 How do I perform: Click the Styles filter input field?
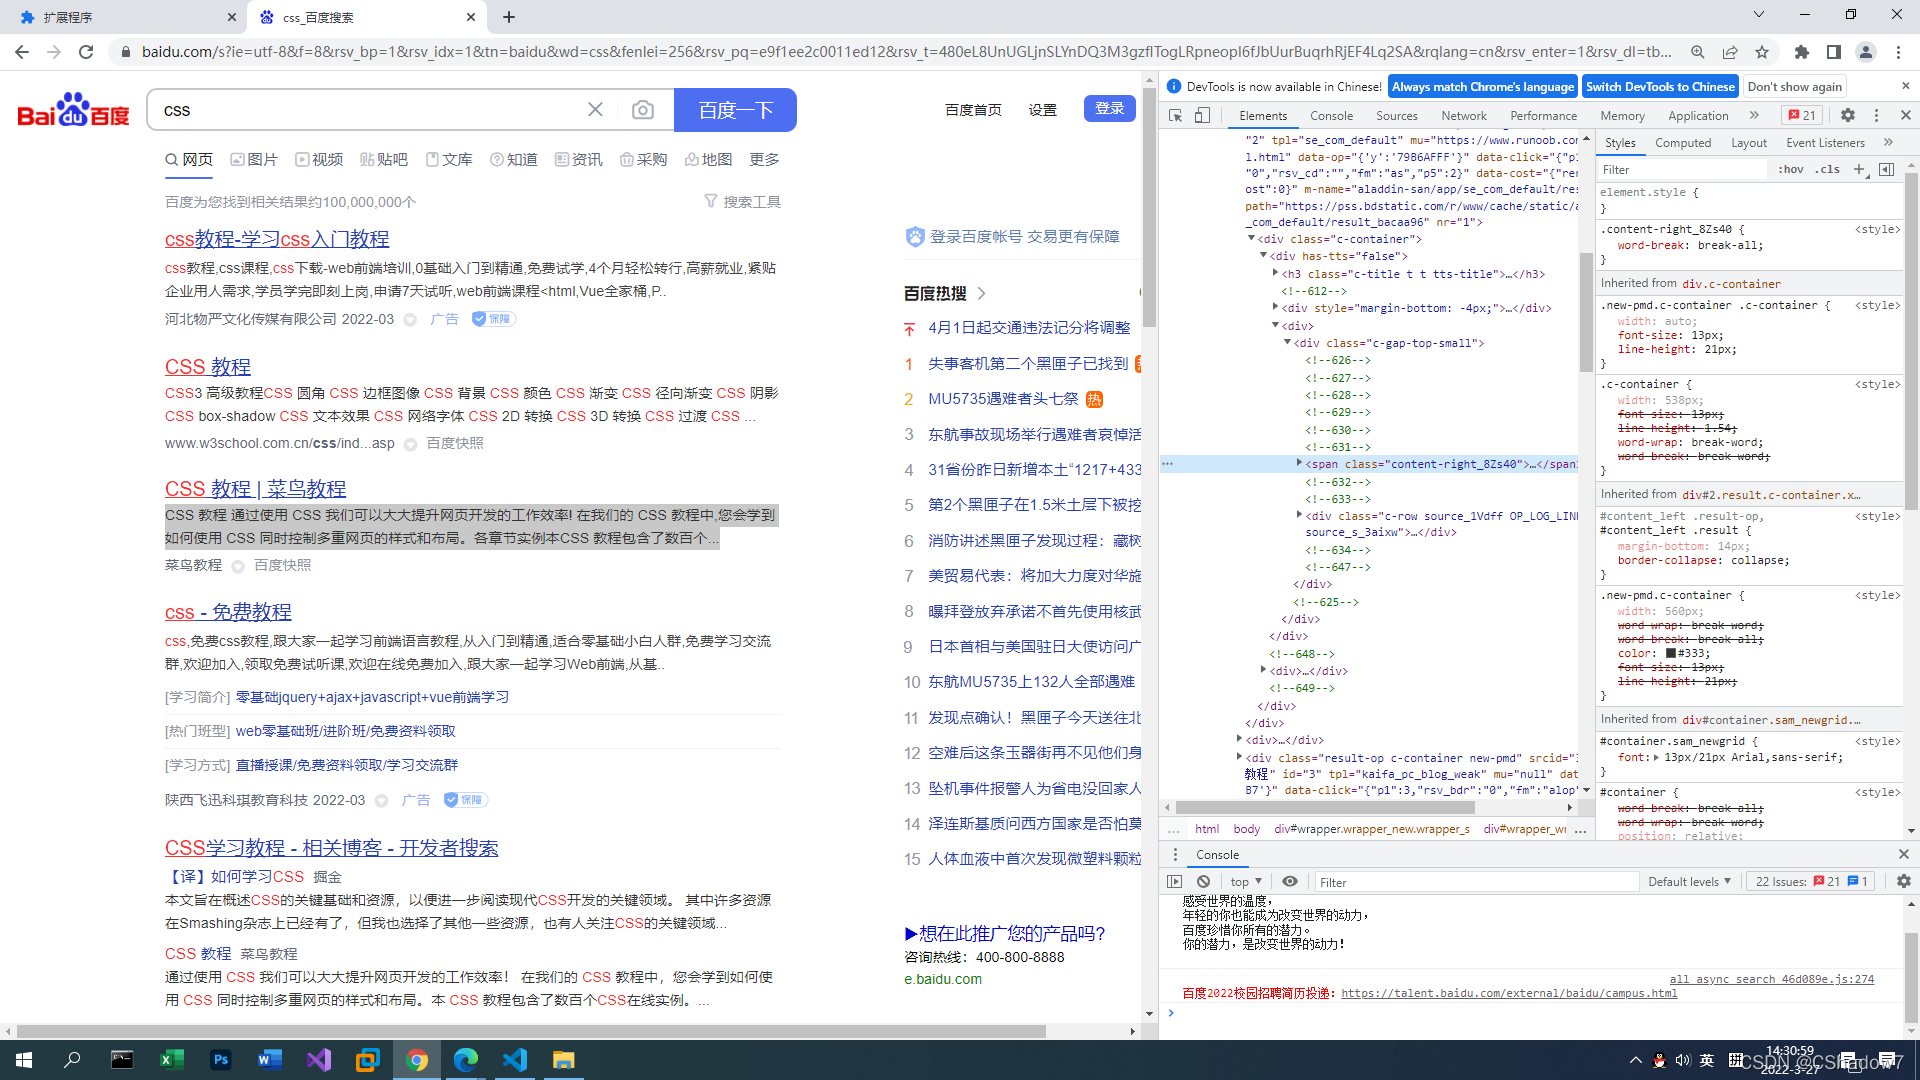(x=1683, y=170)
